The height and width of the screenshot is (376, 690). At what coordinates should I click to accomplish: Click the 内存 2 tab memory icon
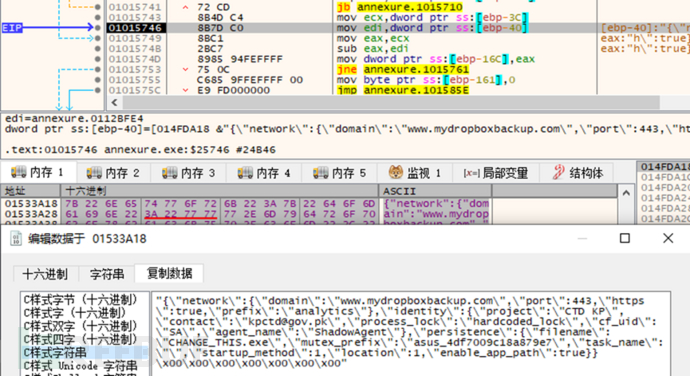[94, 172]
